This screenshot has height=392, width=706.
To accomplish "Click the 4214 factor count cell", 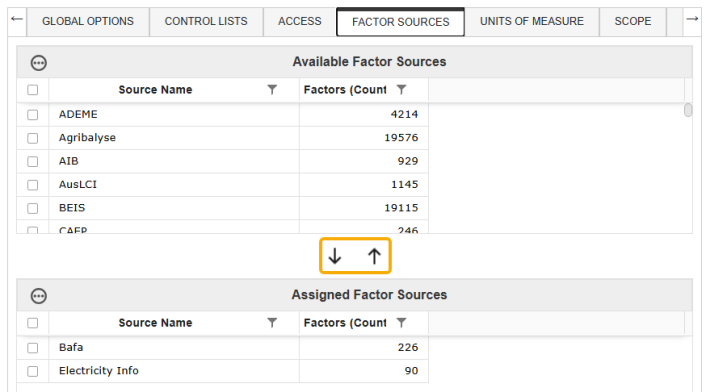I will pyautogui.click(x=364, y=115).
